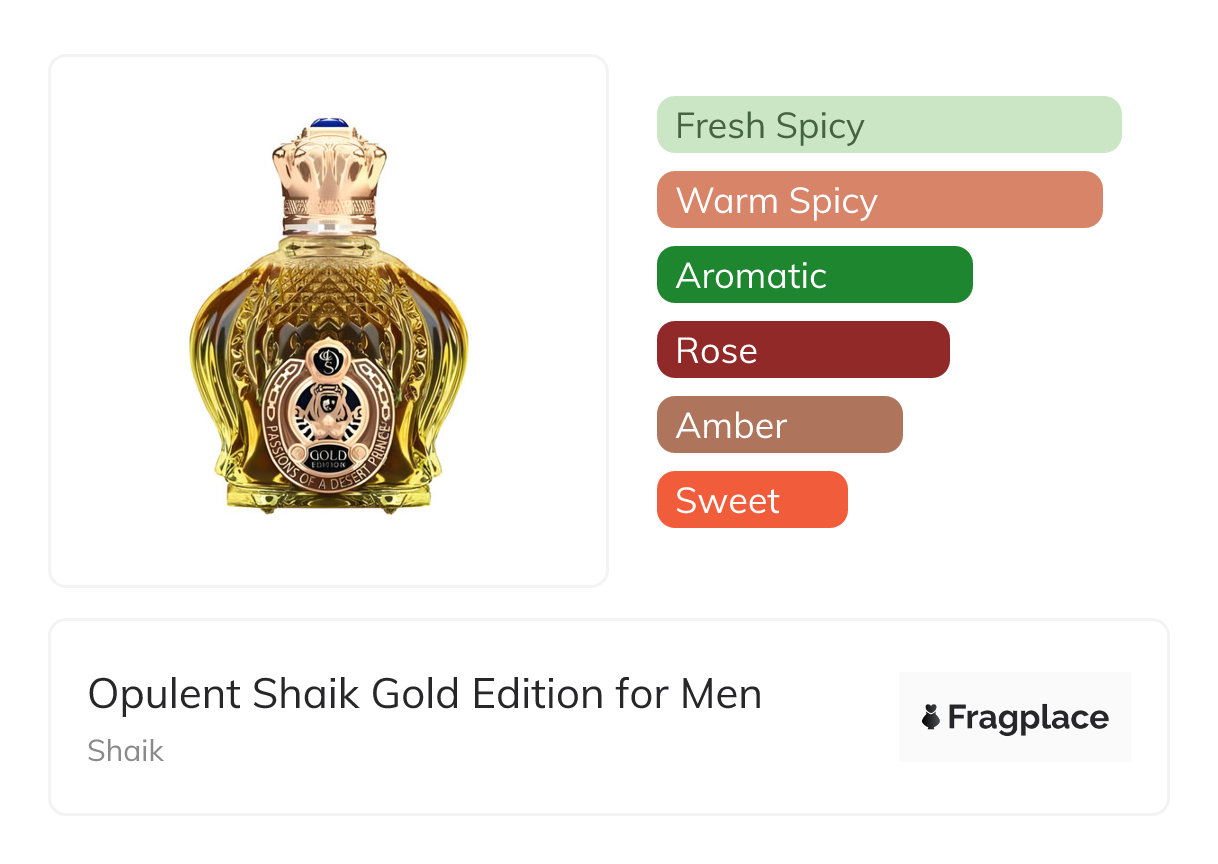The width and height of the screenshot is (1218, 864).
Task: Select the Warm Spicy accord bar
Action: [879, 200]
